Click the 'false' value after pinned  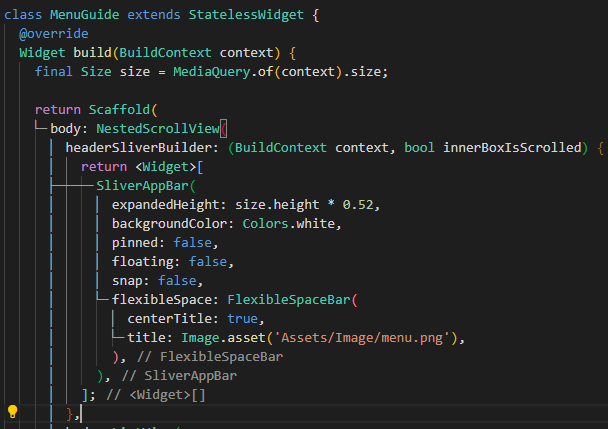192,243
